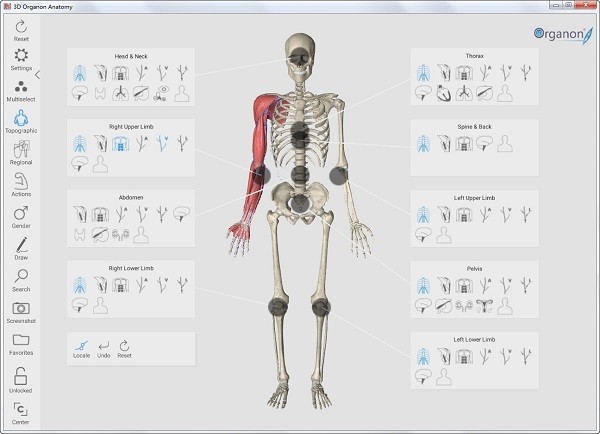Image resolution: width=600 pixels, height=434 pixels.
Task: Show Right Lower Limb lymphatics
Action: [x=182, y=285]
